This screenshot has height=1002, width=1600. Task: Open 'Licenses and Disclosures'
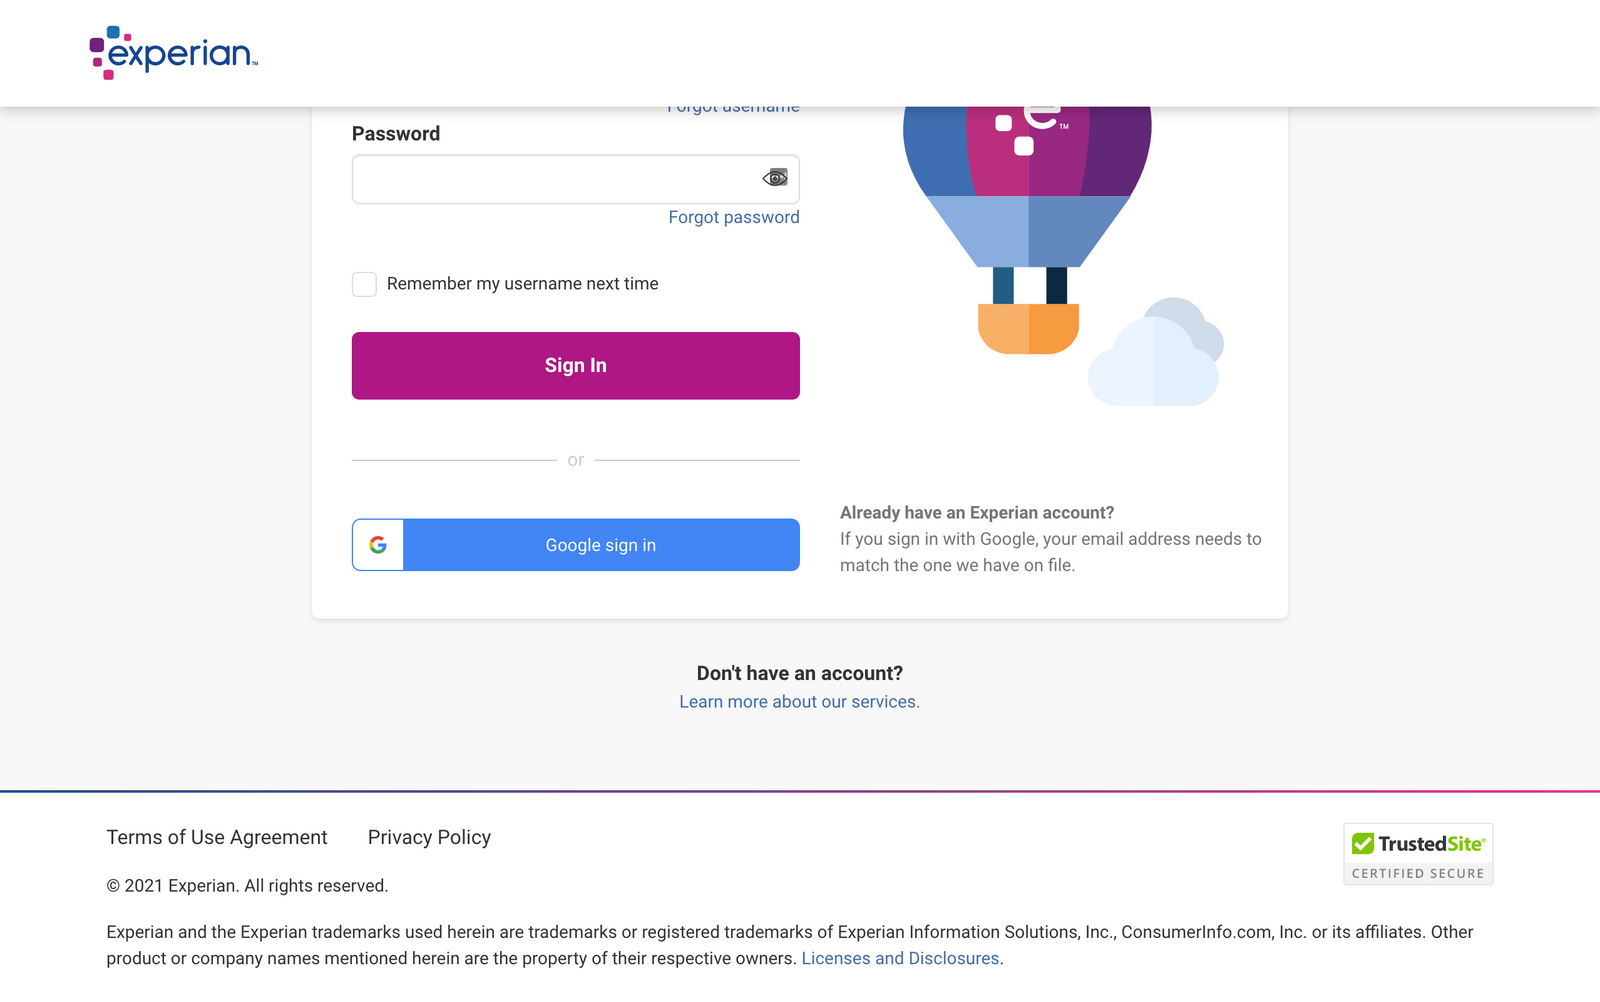pyautogui.click(x=899, y=958)
